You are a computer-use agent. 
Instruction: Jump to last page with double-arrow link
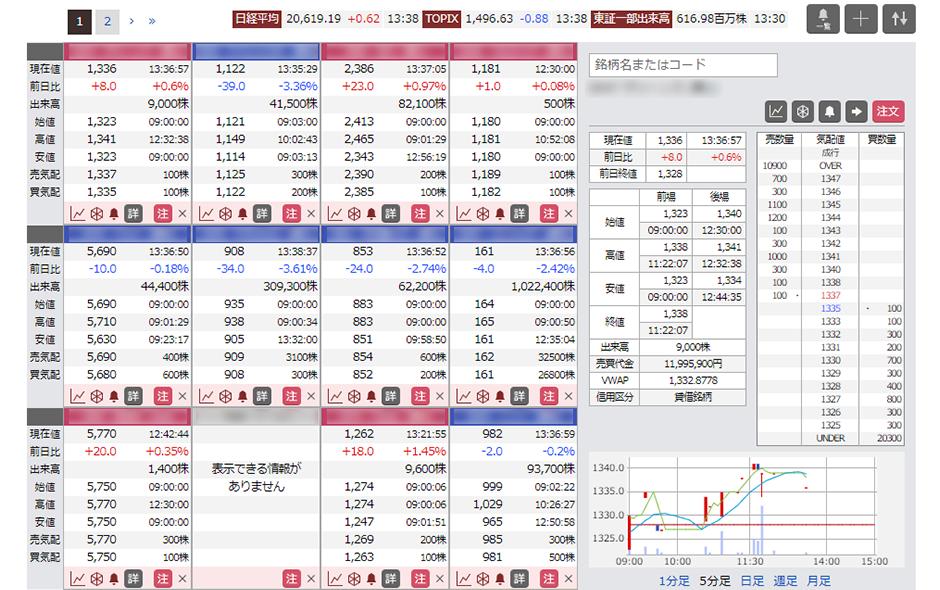pos(152,20)
